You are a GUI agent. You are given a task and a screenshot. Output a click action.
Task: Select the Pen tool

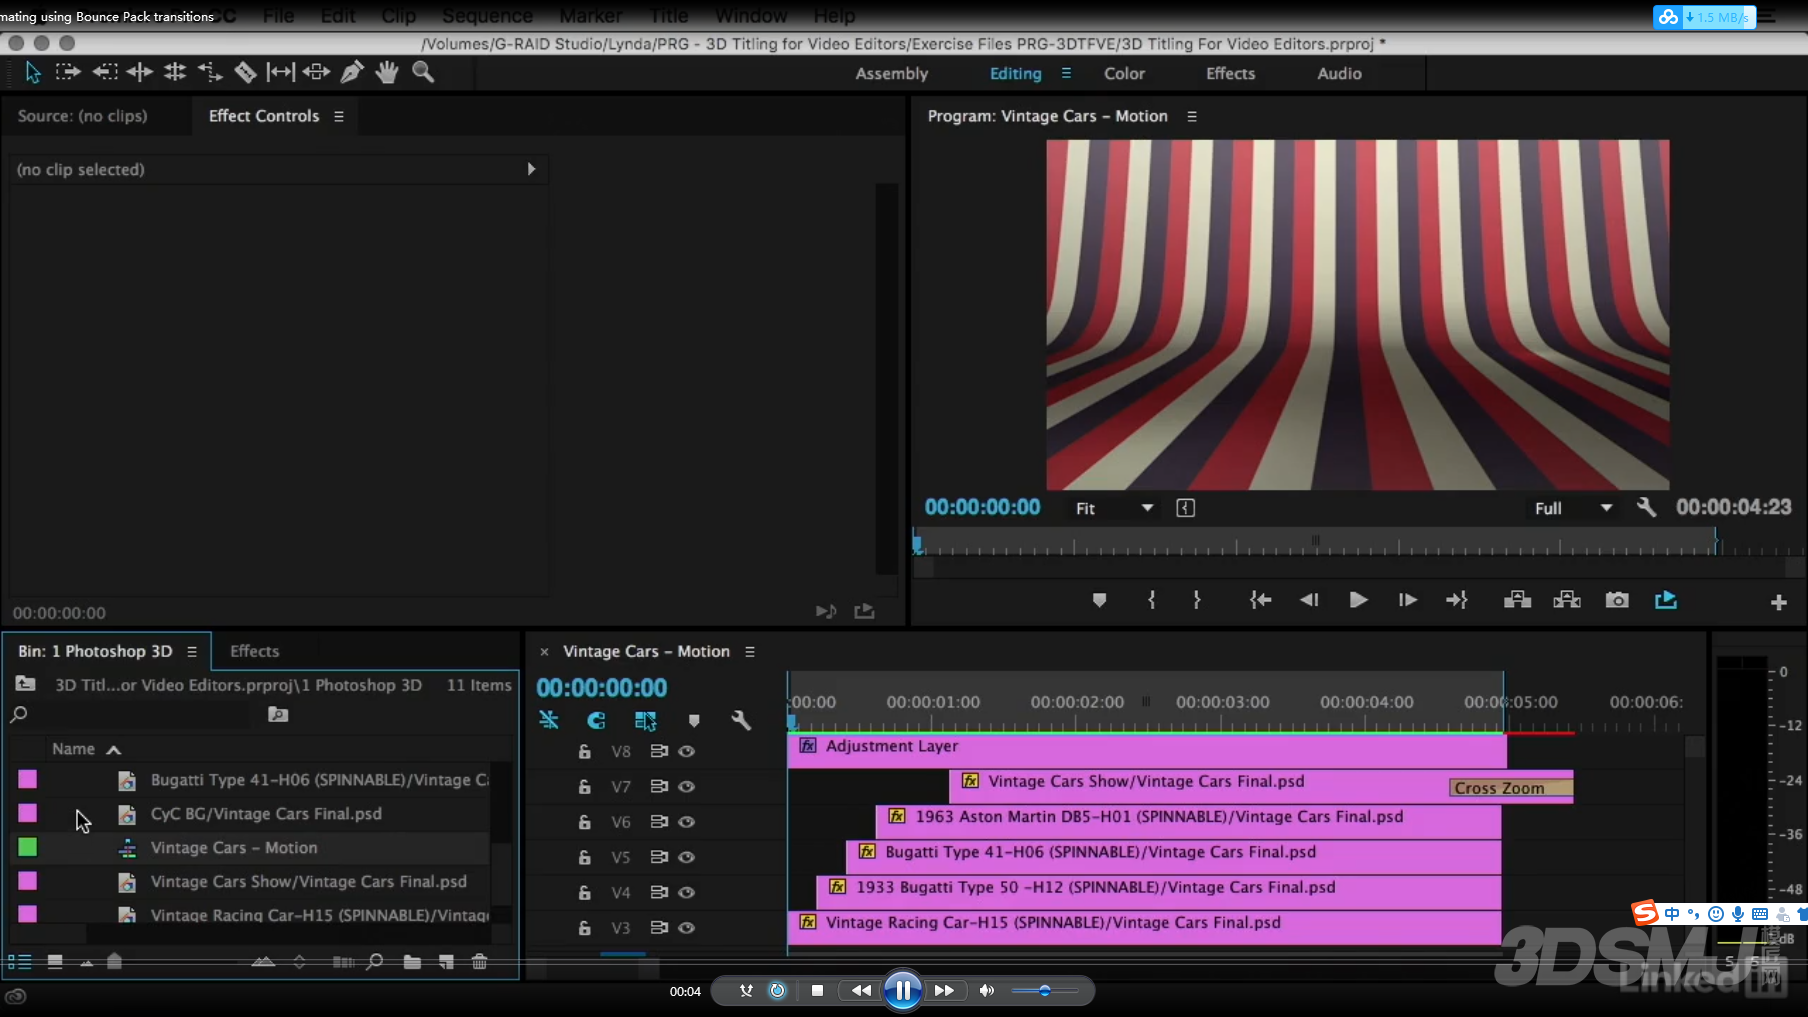(352, 72)
